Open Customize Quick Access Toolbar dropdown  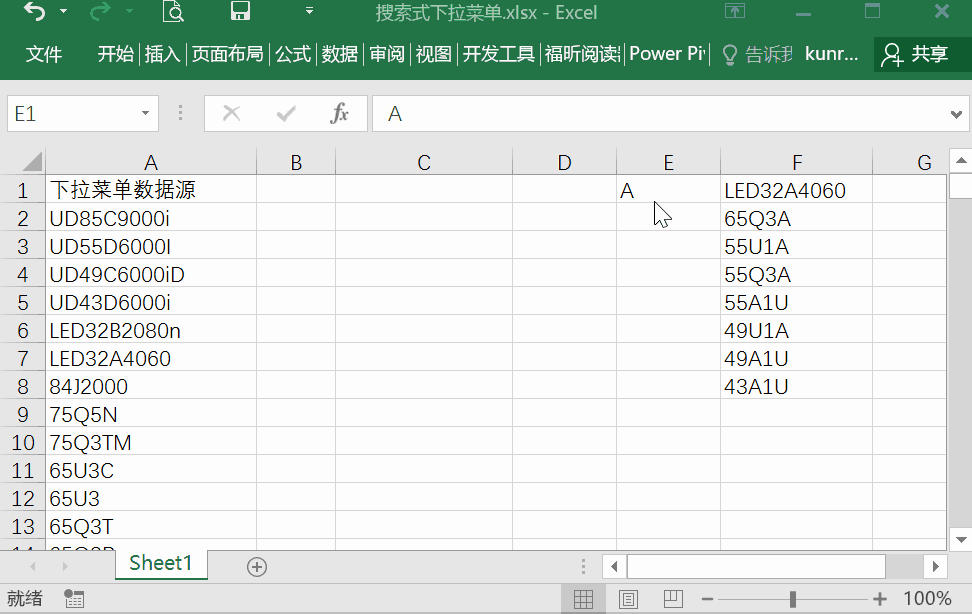309,11
